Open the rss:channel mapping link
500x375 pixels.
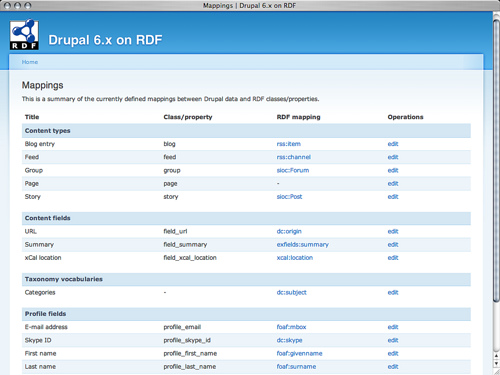(x=294, y=157)
